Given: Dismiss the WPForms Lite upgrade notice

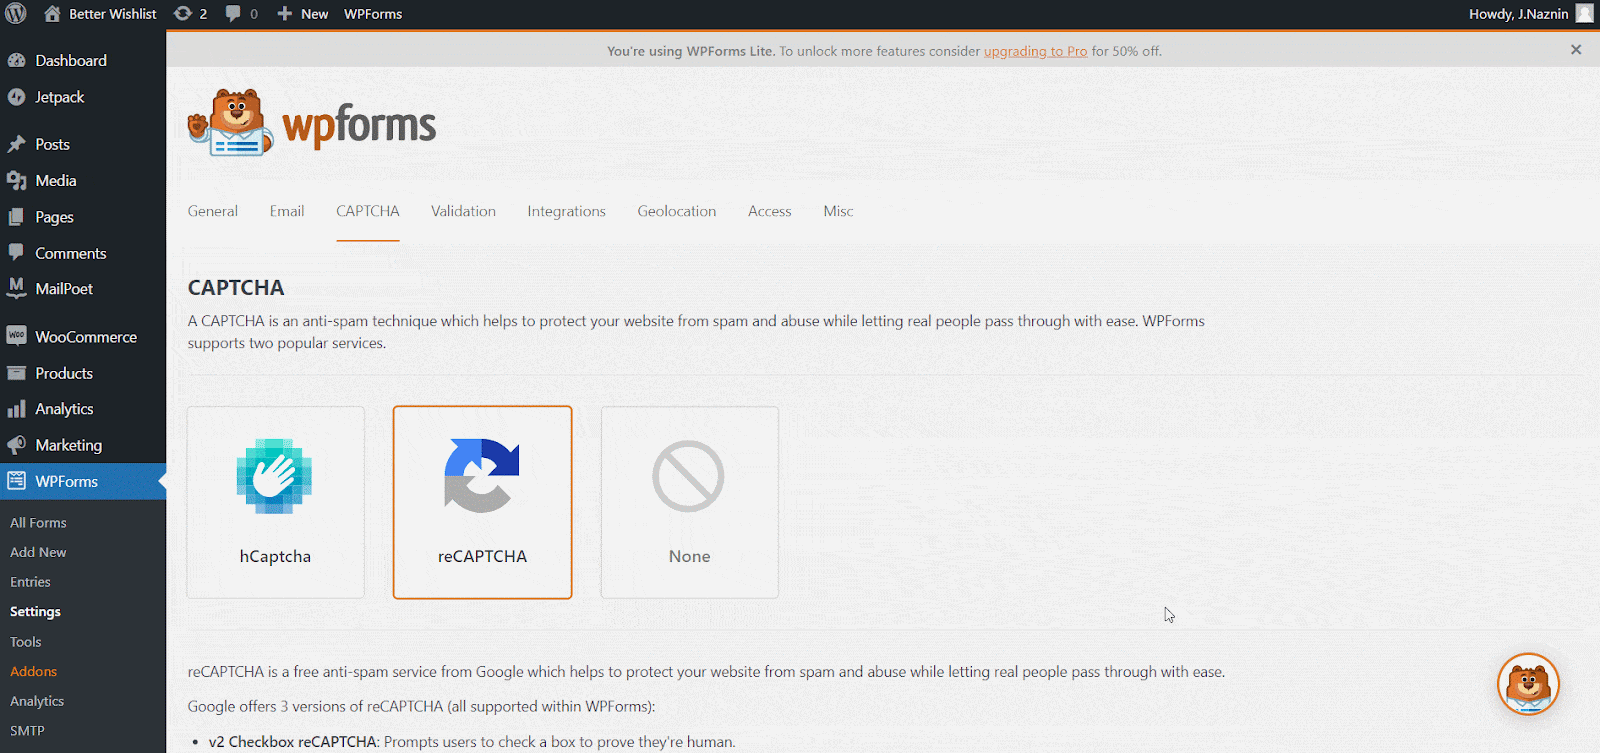Looking at the screenshot, I should tap(1576, 50).
